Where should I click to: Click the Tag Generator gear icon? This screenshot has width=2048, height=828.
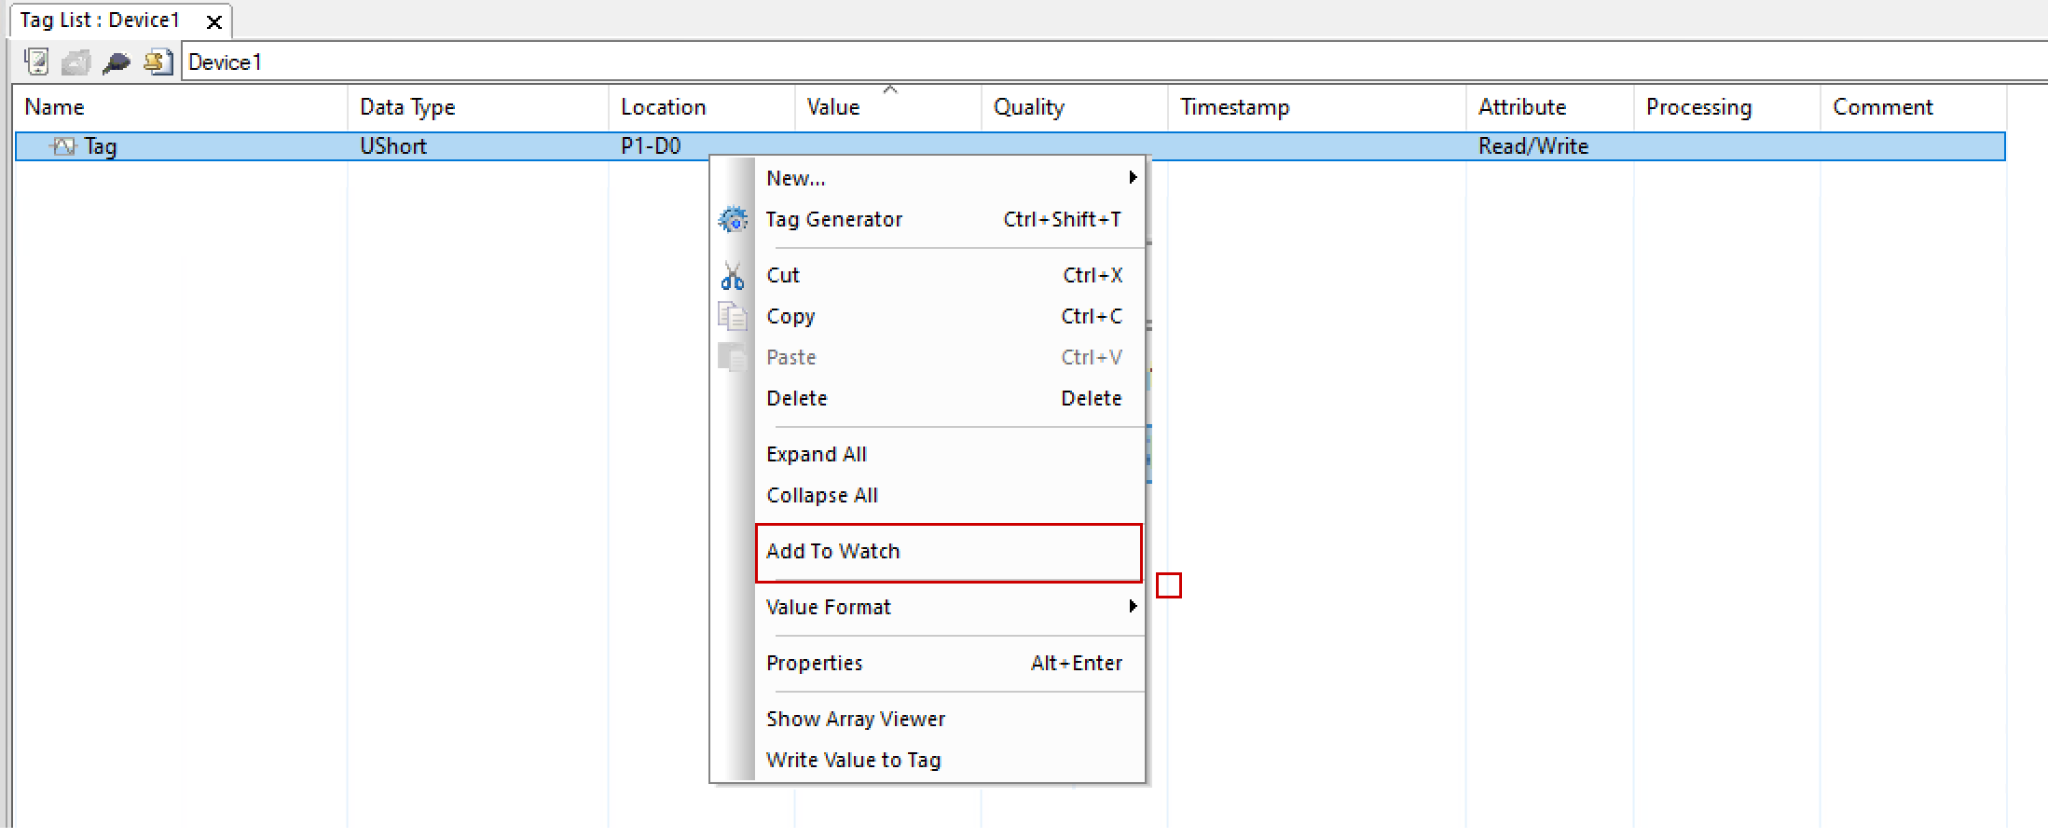click(x=733, y=219)
